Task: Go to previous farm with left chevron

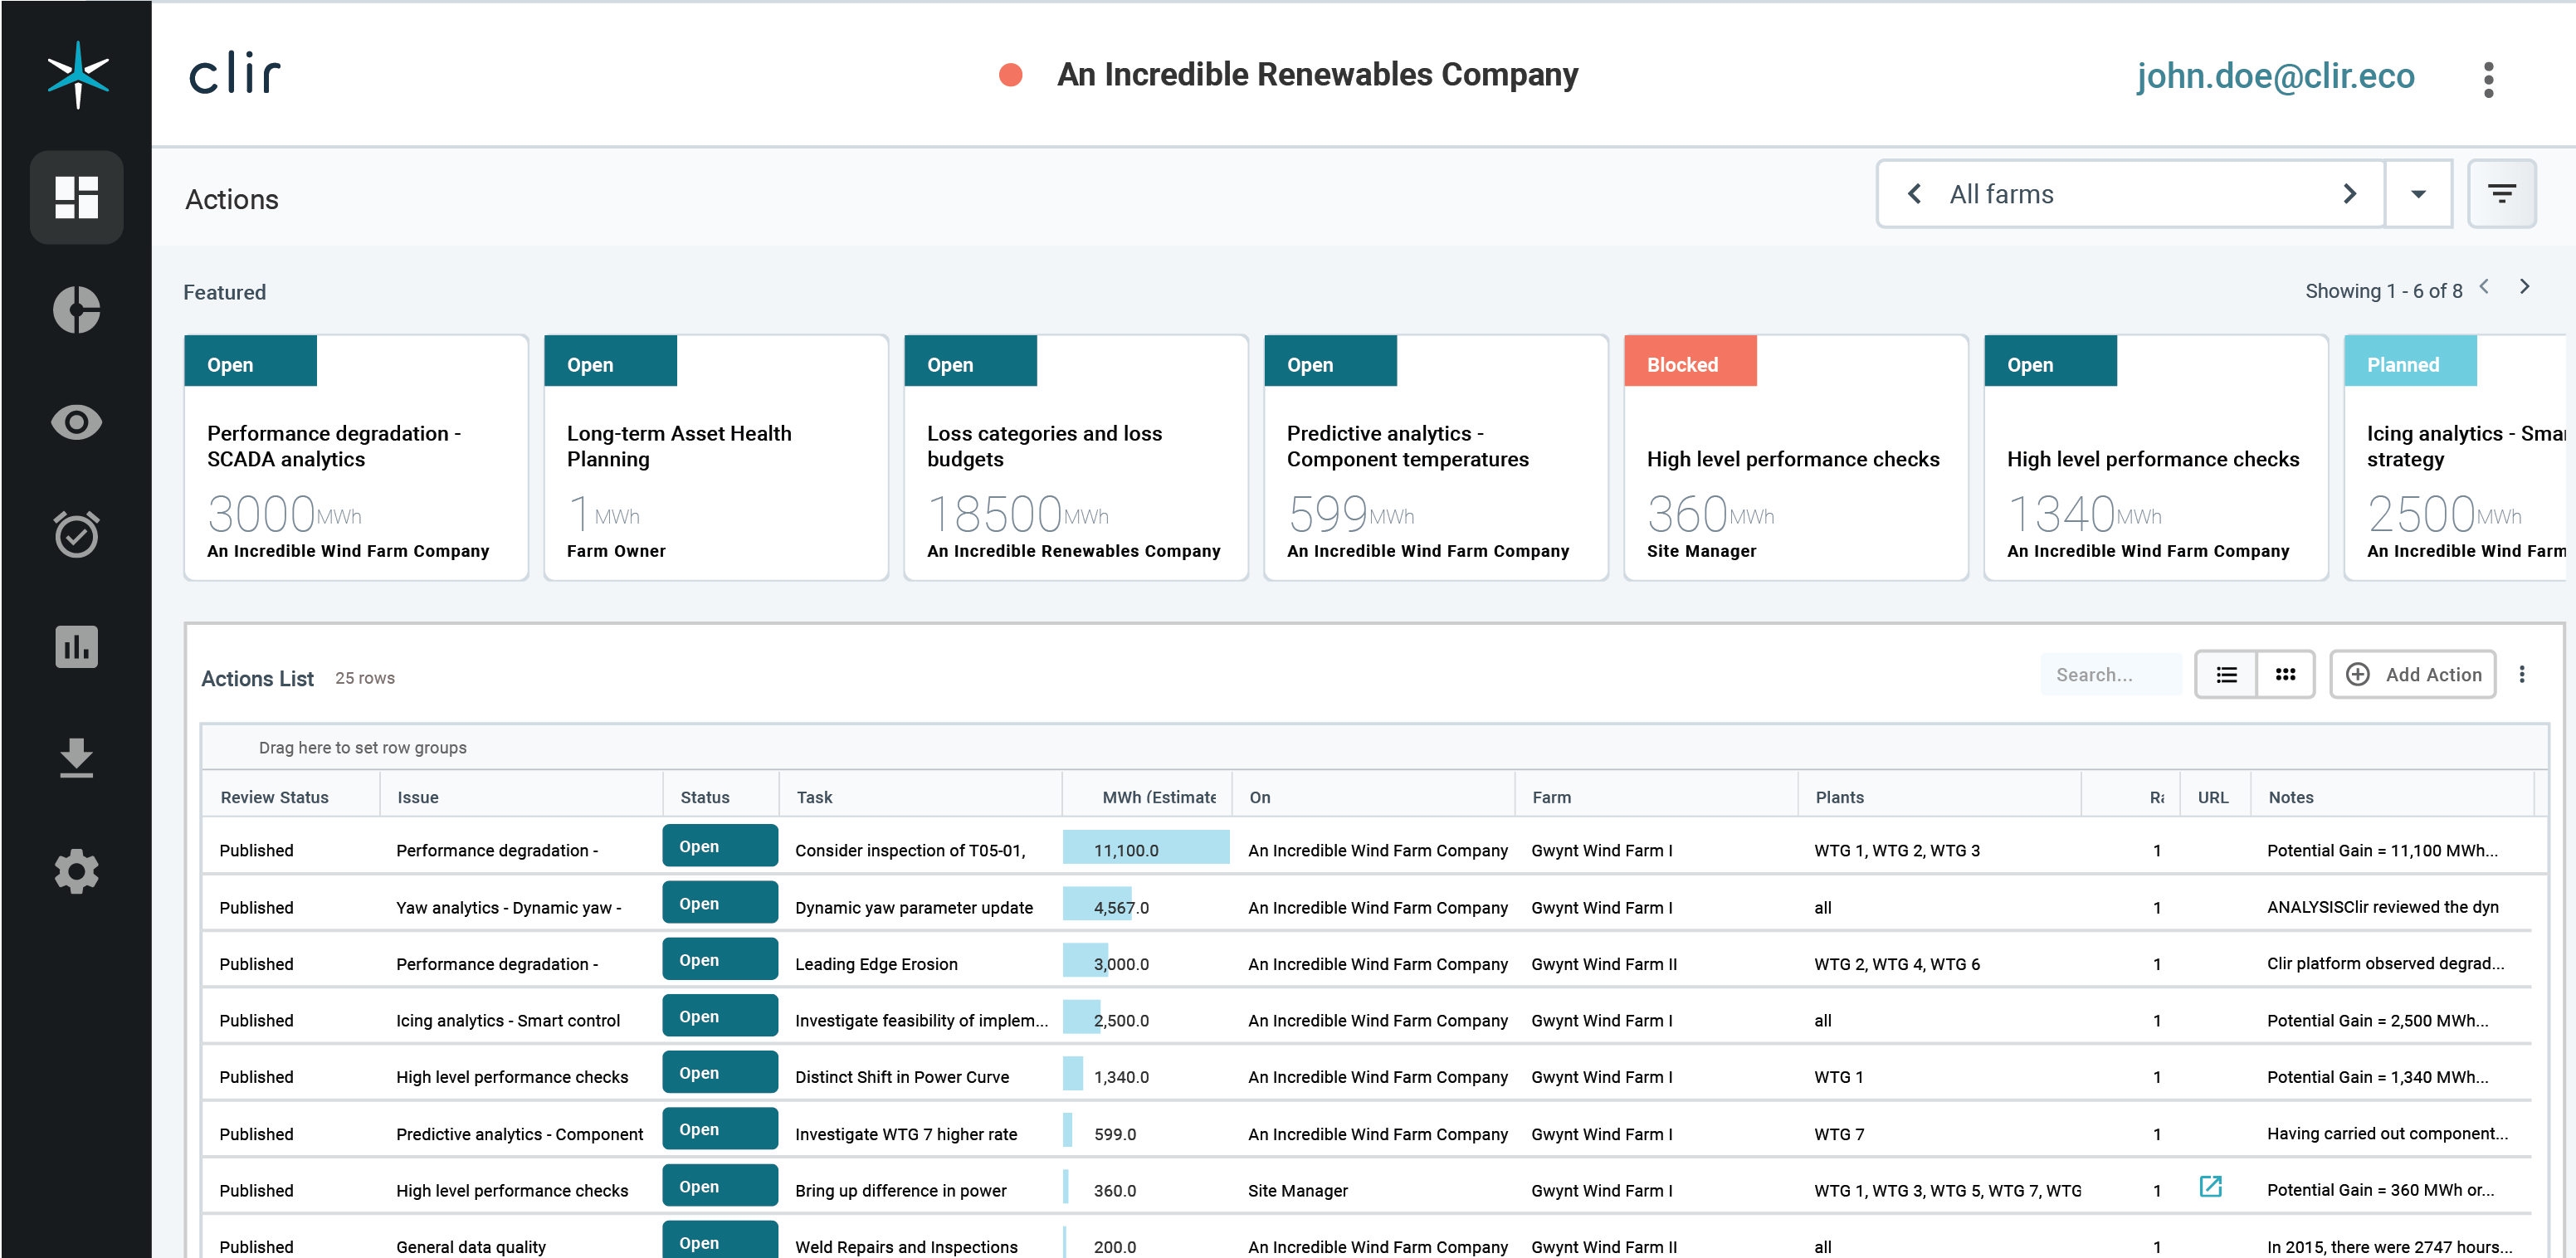Action: [1914, 194]
